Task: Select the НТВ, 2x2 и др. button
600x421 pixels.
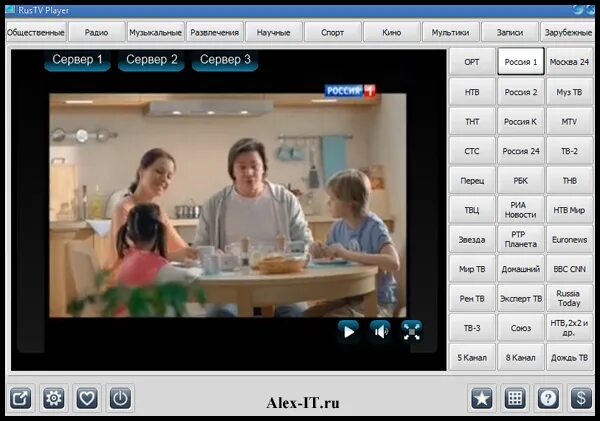Action: click(x=569, y=328)
